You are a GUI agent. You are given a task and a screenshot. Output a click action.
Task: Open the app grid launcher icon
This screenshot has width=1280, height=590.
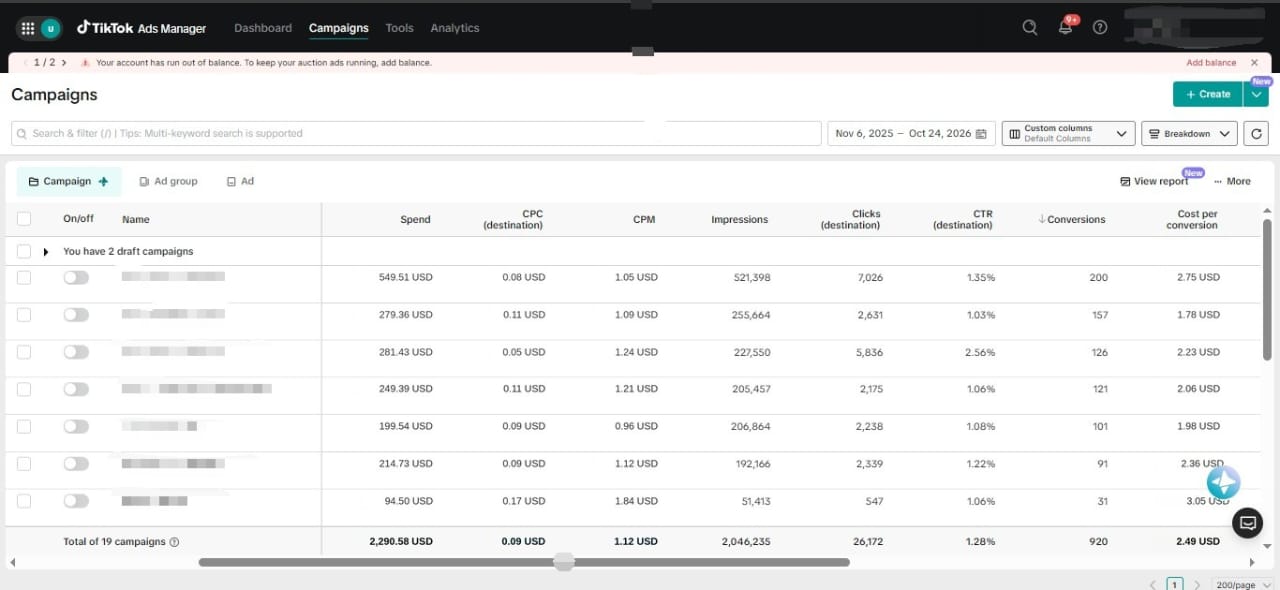[27, 28]
